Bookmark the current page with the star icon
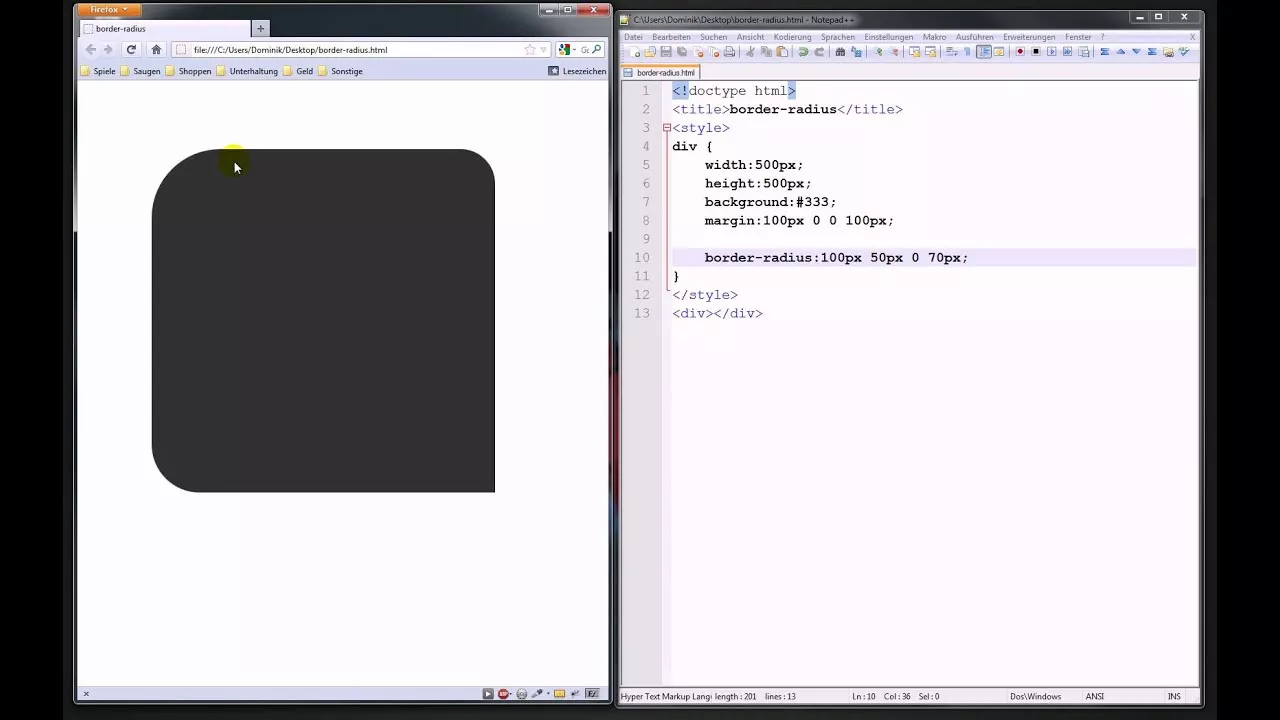1280x720 pixels. (x=528, y=49)
